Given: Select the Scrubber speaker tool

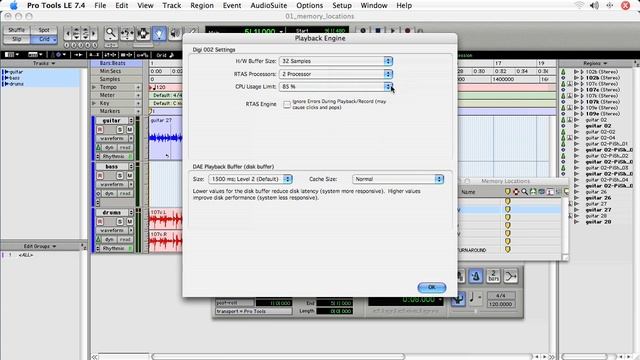Looking at the screenshot, I should coord(175,33).
